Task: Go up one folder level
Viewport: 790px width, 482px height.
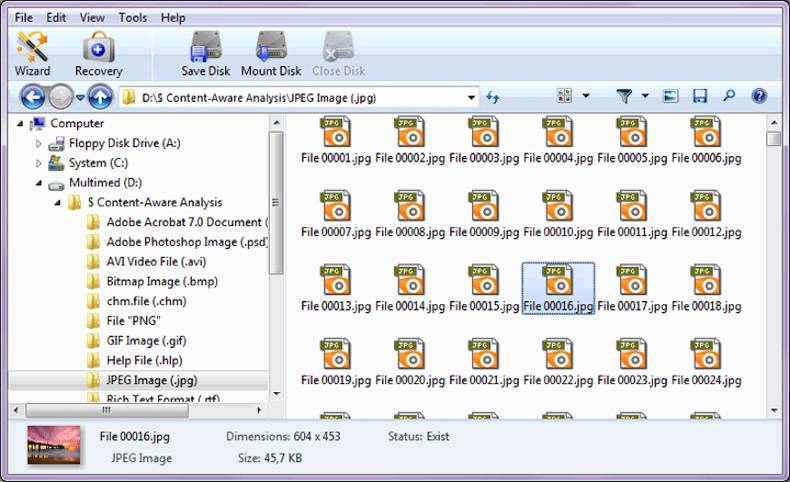Action: pos(98,97)
